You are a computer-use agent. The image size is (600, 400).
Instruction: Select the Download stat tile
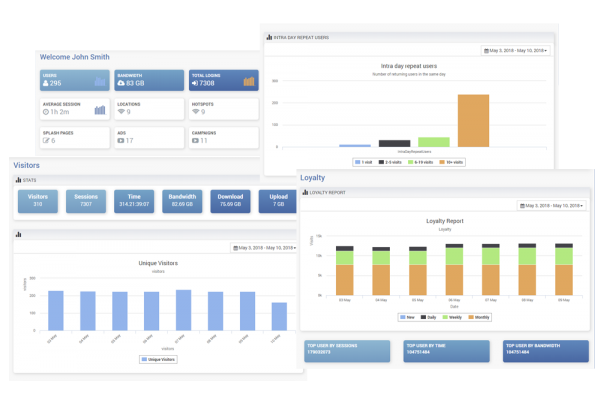pos(232,201)
